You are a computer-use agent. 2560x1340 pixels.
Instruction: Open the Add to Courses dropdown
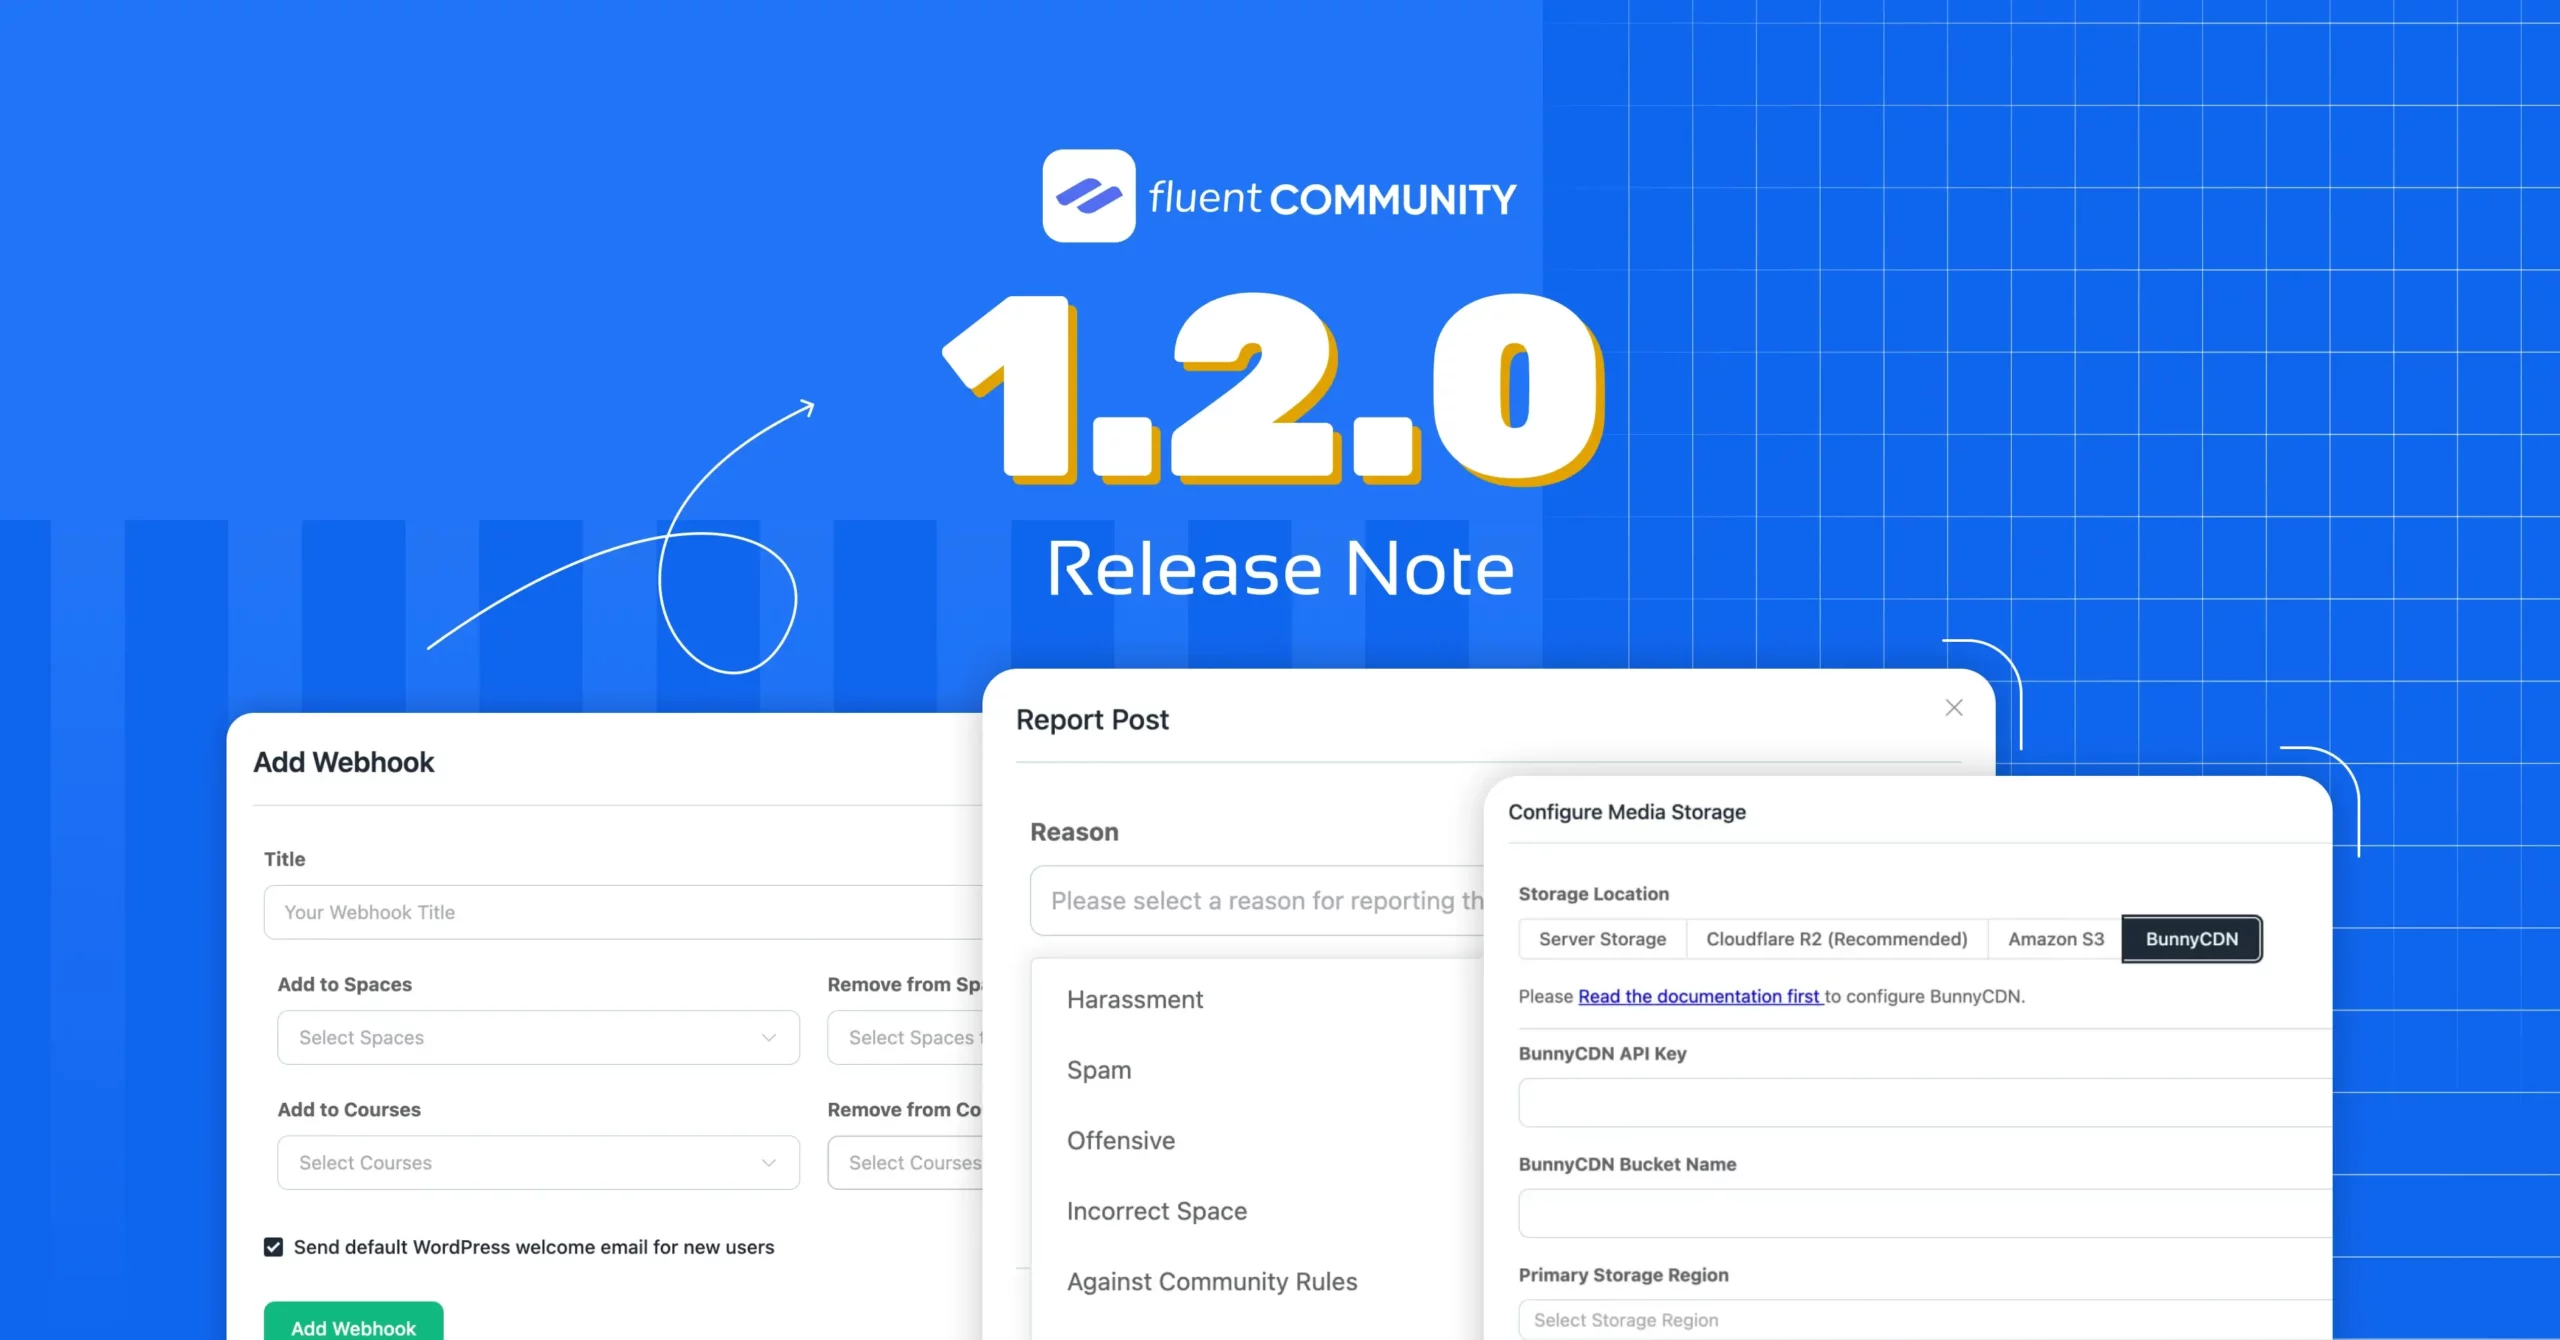pyautogui.click(x=538, y=1163)
